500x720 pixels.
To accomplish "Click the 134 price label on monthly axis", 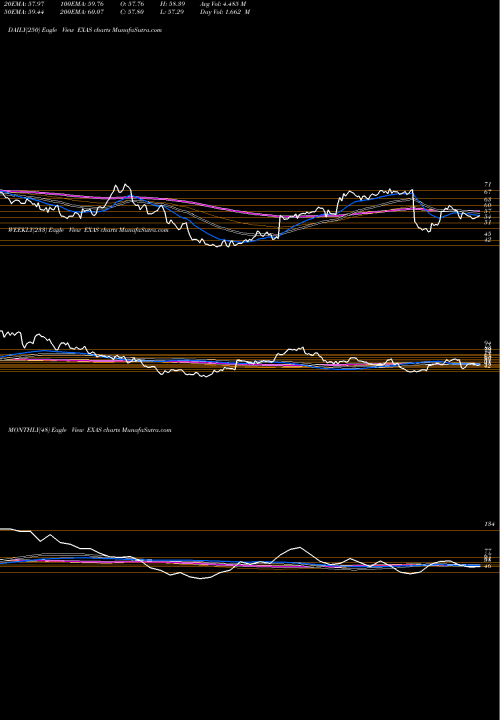I will [489, 524].
